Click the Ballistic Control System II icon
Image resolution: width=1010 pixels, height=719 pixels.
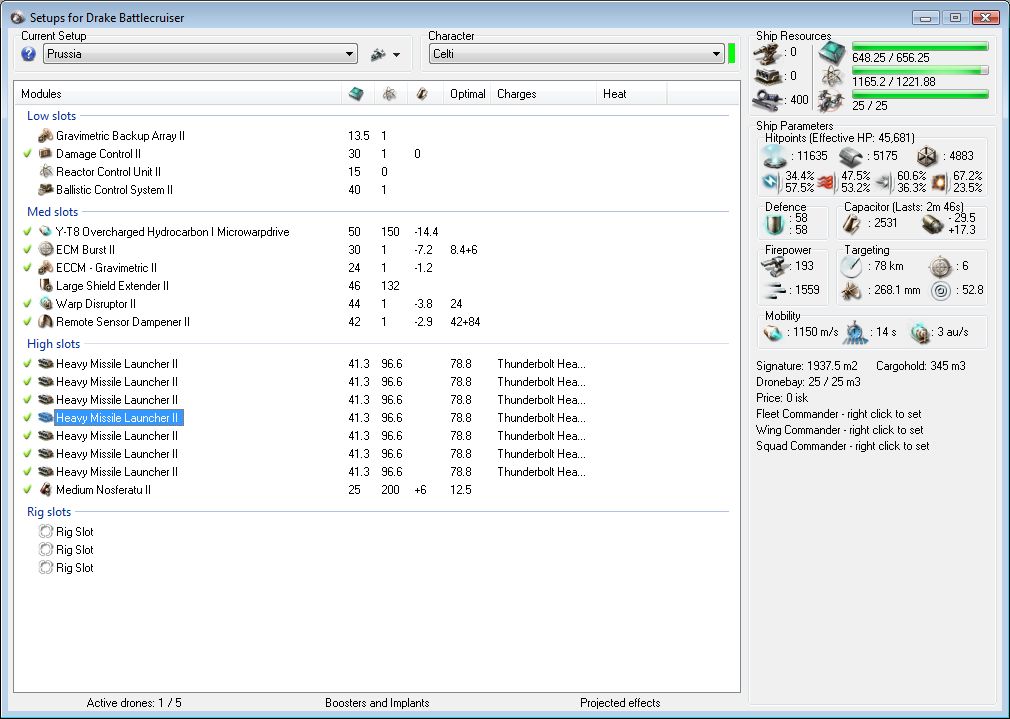click(45, 190)
